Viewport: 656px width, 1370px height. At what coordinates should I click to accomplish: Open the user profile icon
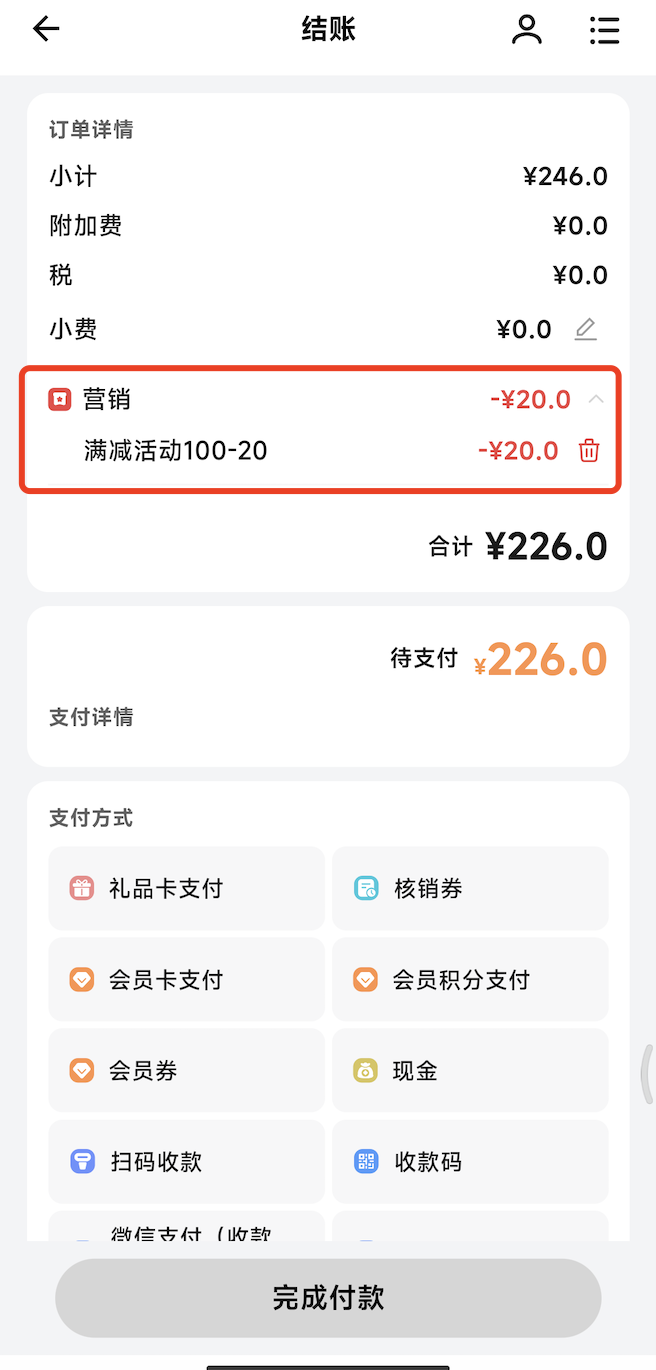coord(526,30)
